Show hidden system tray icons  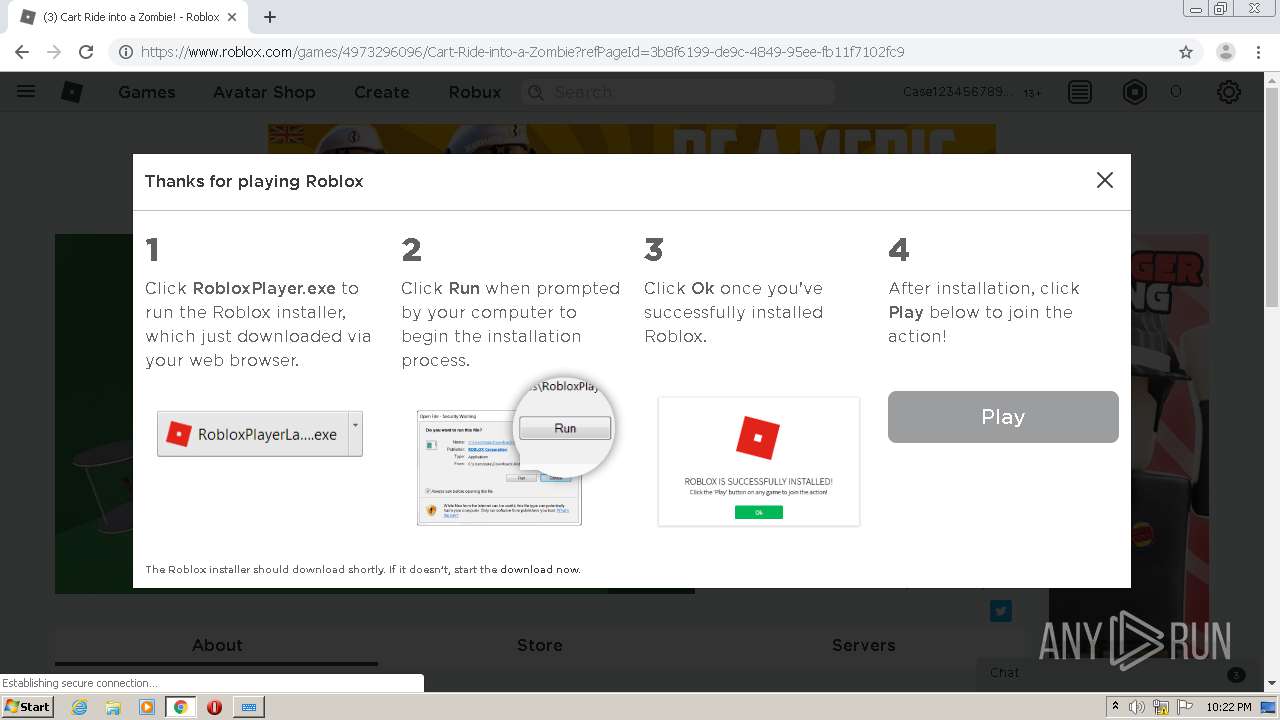(1115, 707)
